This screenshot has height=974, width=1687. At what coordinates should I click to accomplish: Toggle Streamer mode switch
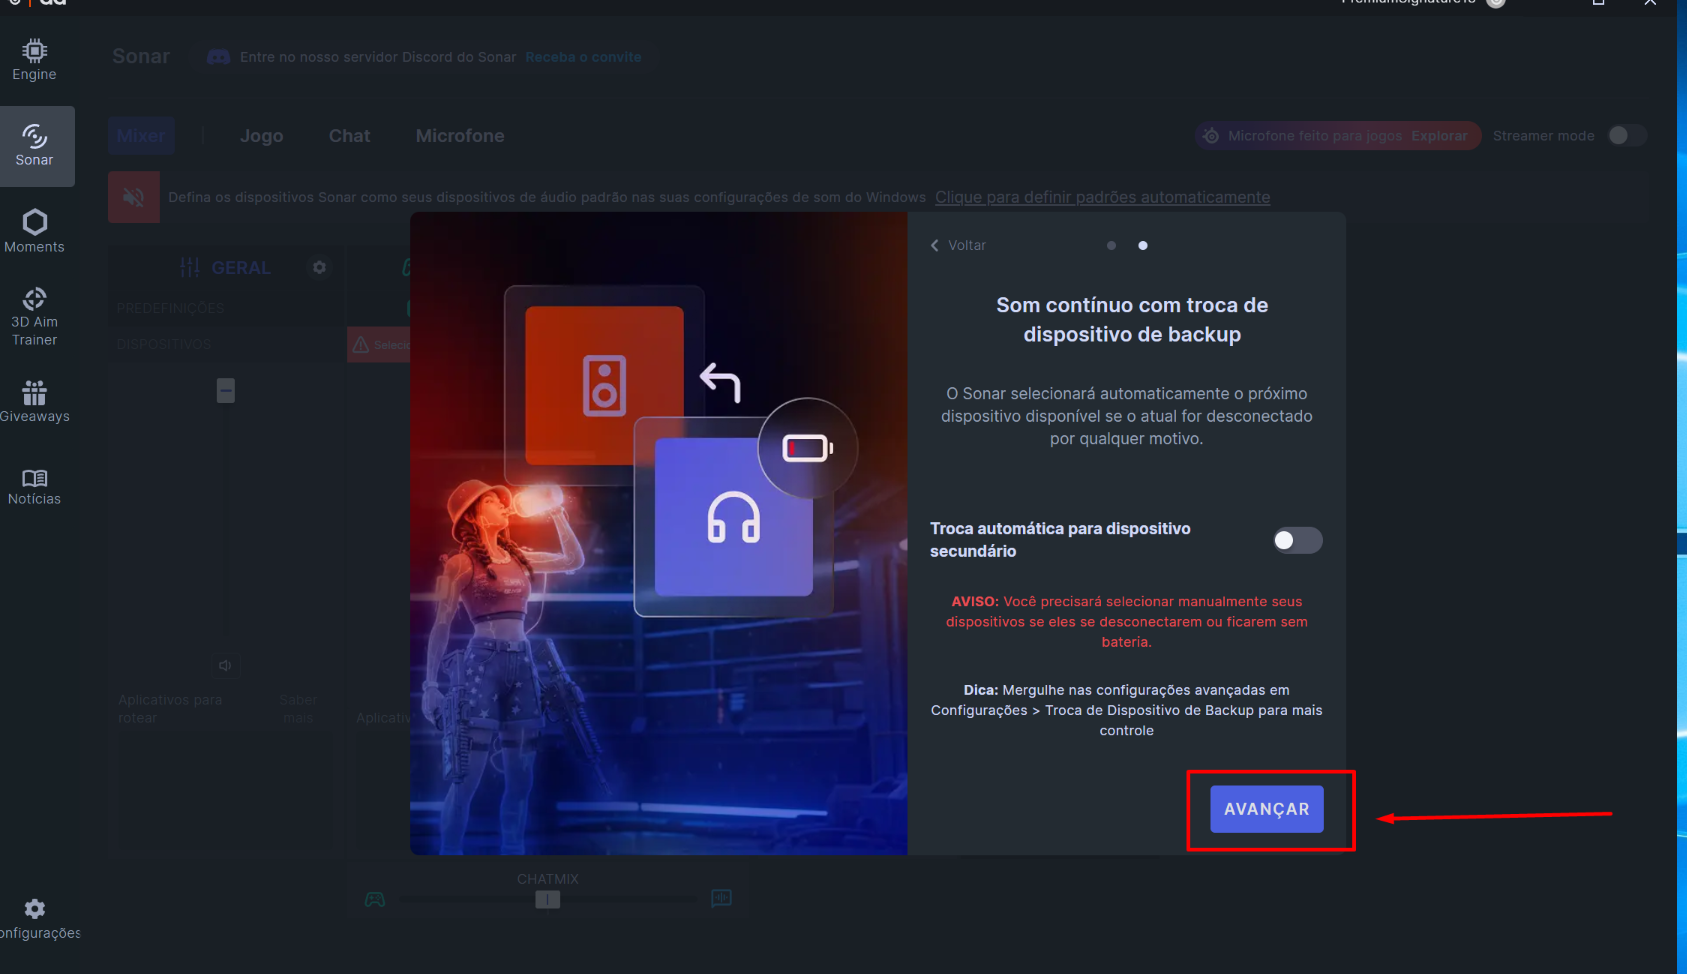click(x=1626, y=136)
